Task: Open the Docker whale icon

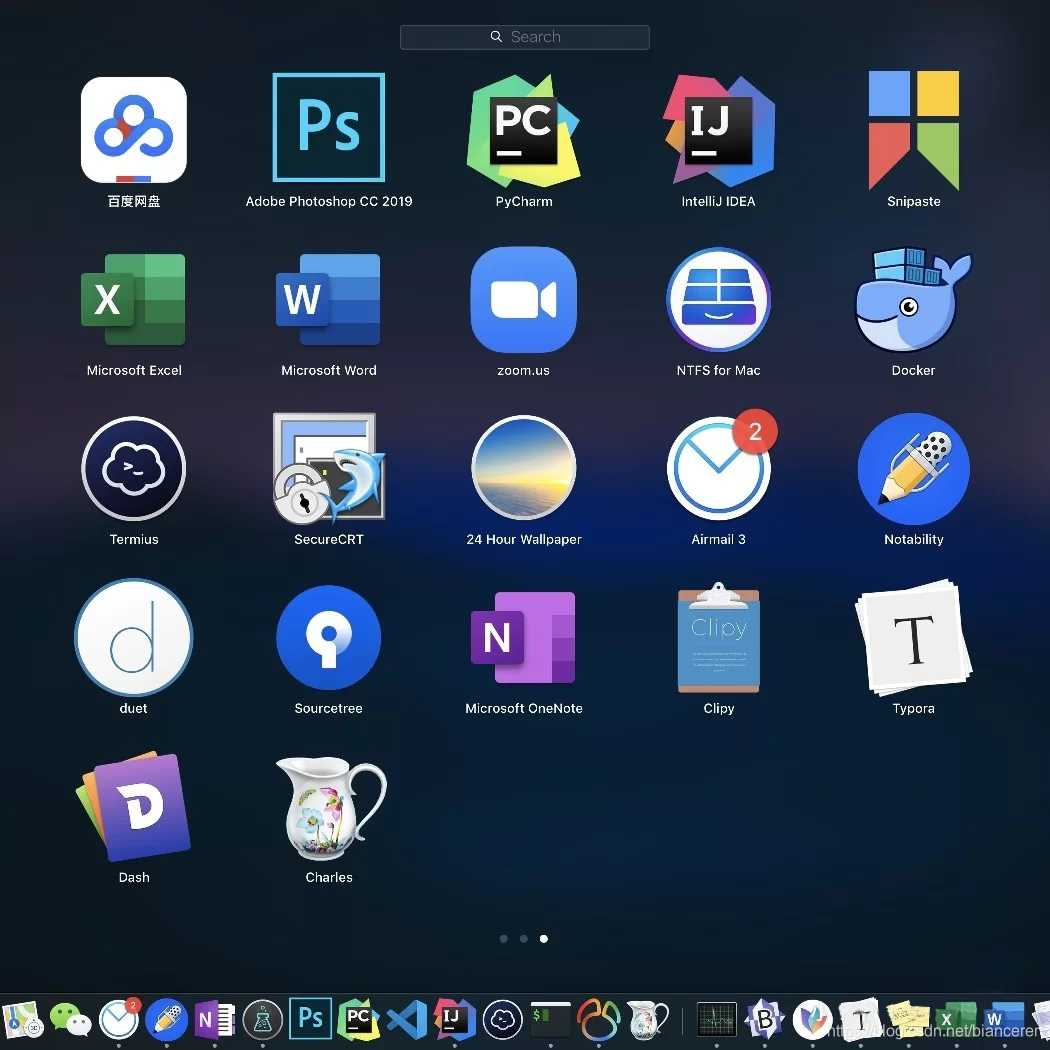Action: click(x=913, y=299)
